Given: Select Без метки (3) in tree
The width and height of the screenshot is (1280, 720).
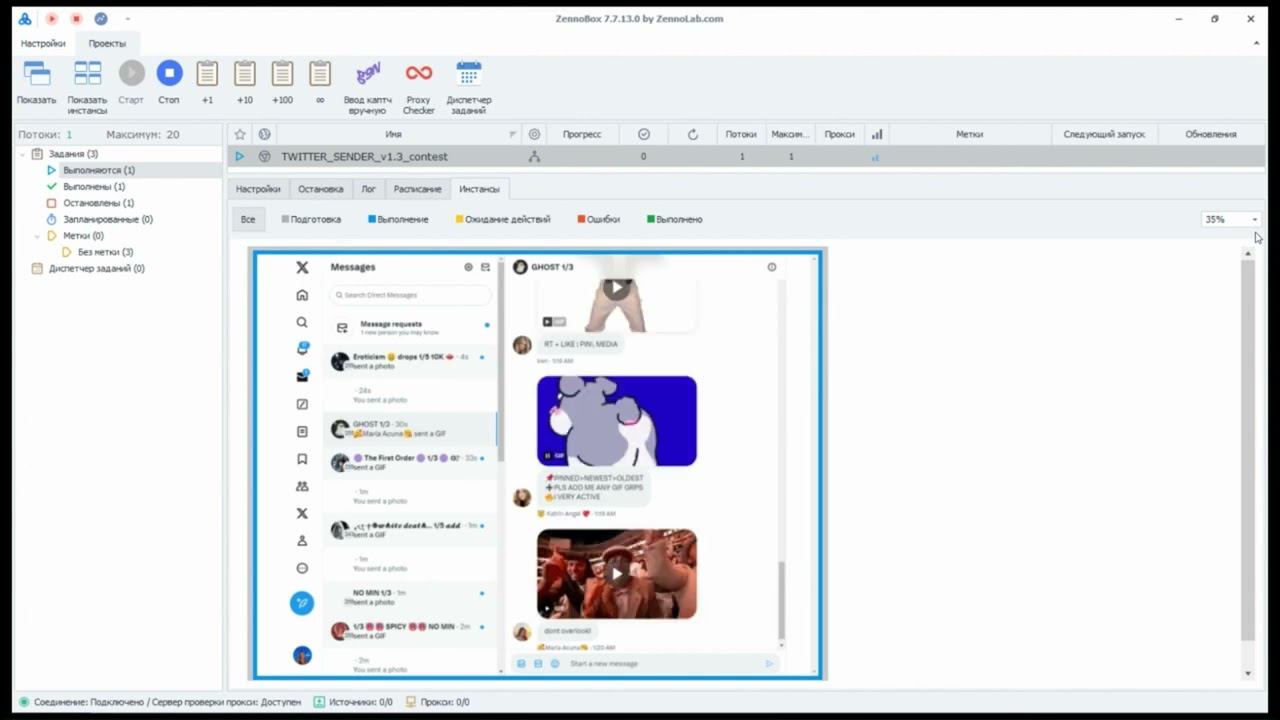Looking at the screenshot, I should pyautogui.click(x=105, y=252).
